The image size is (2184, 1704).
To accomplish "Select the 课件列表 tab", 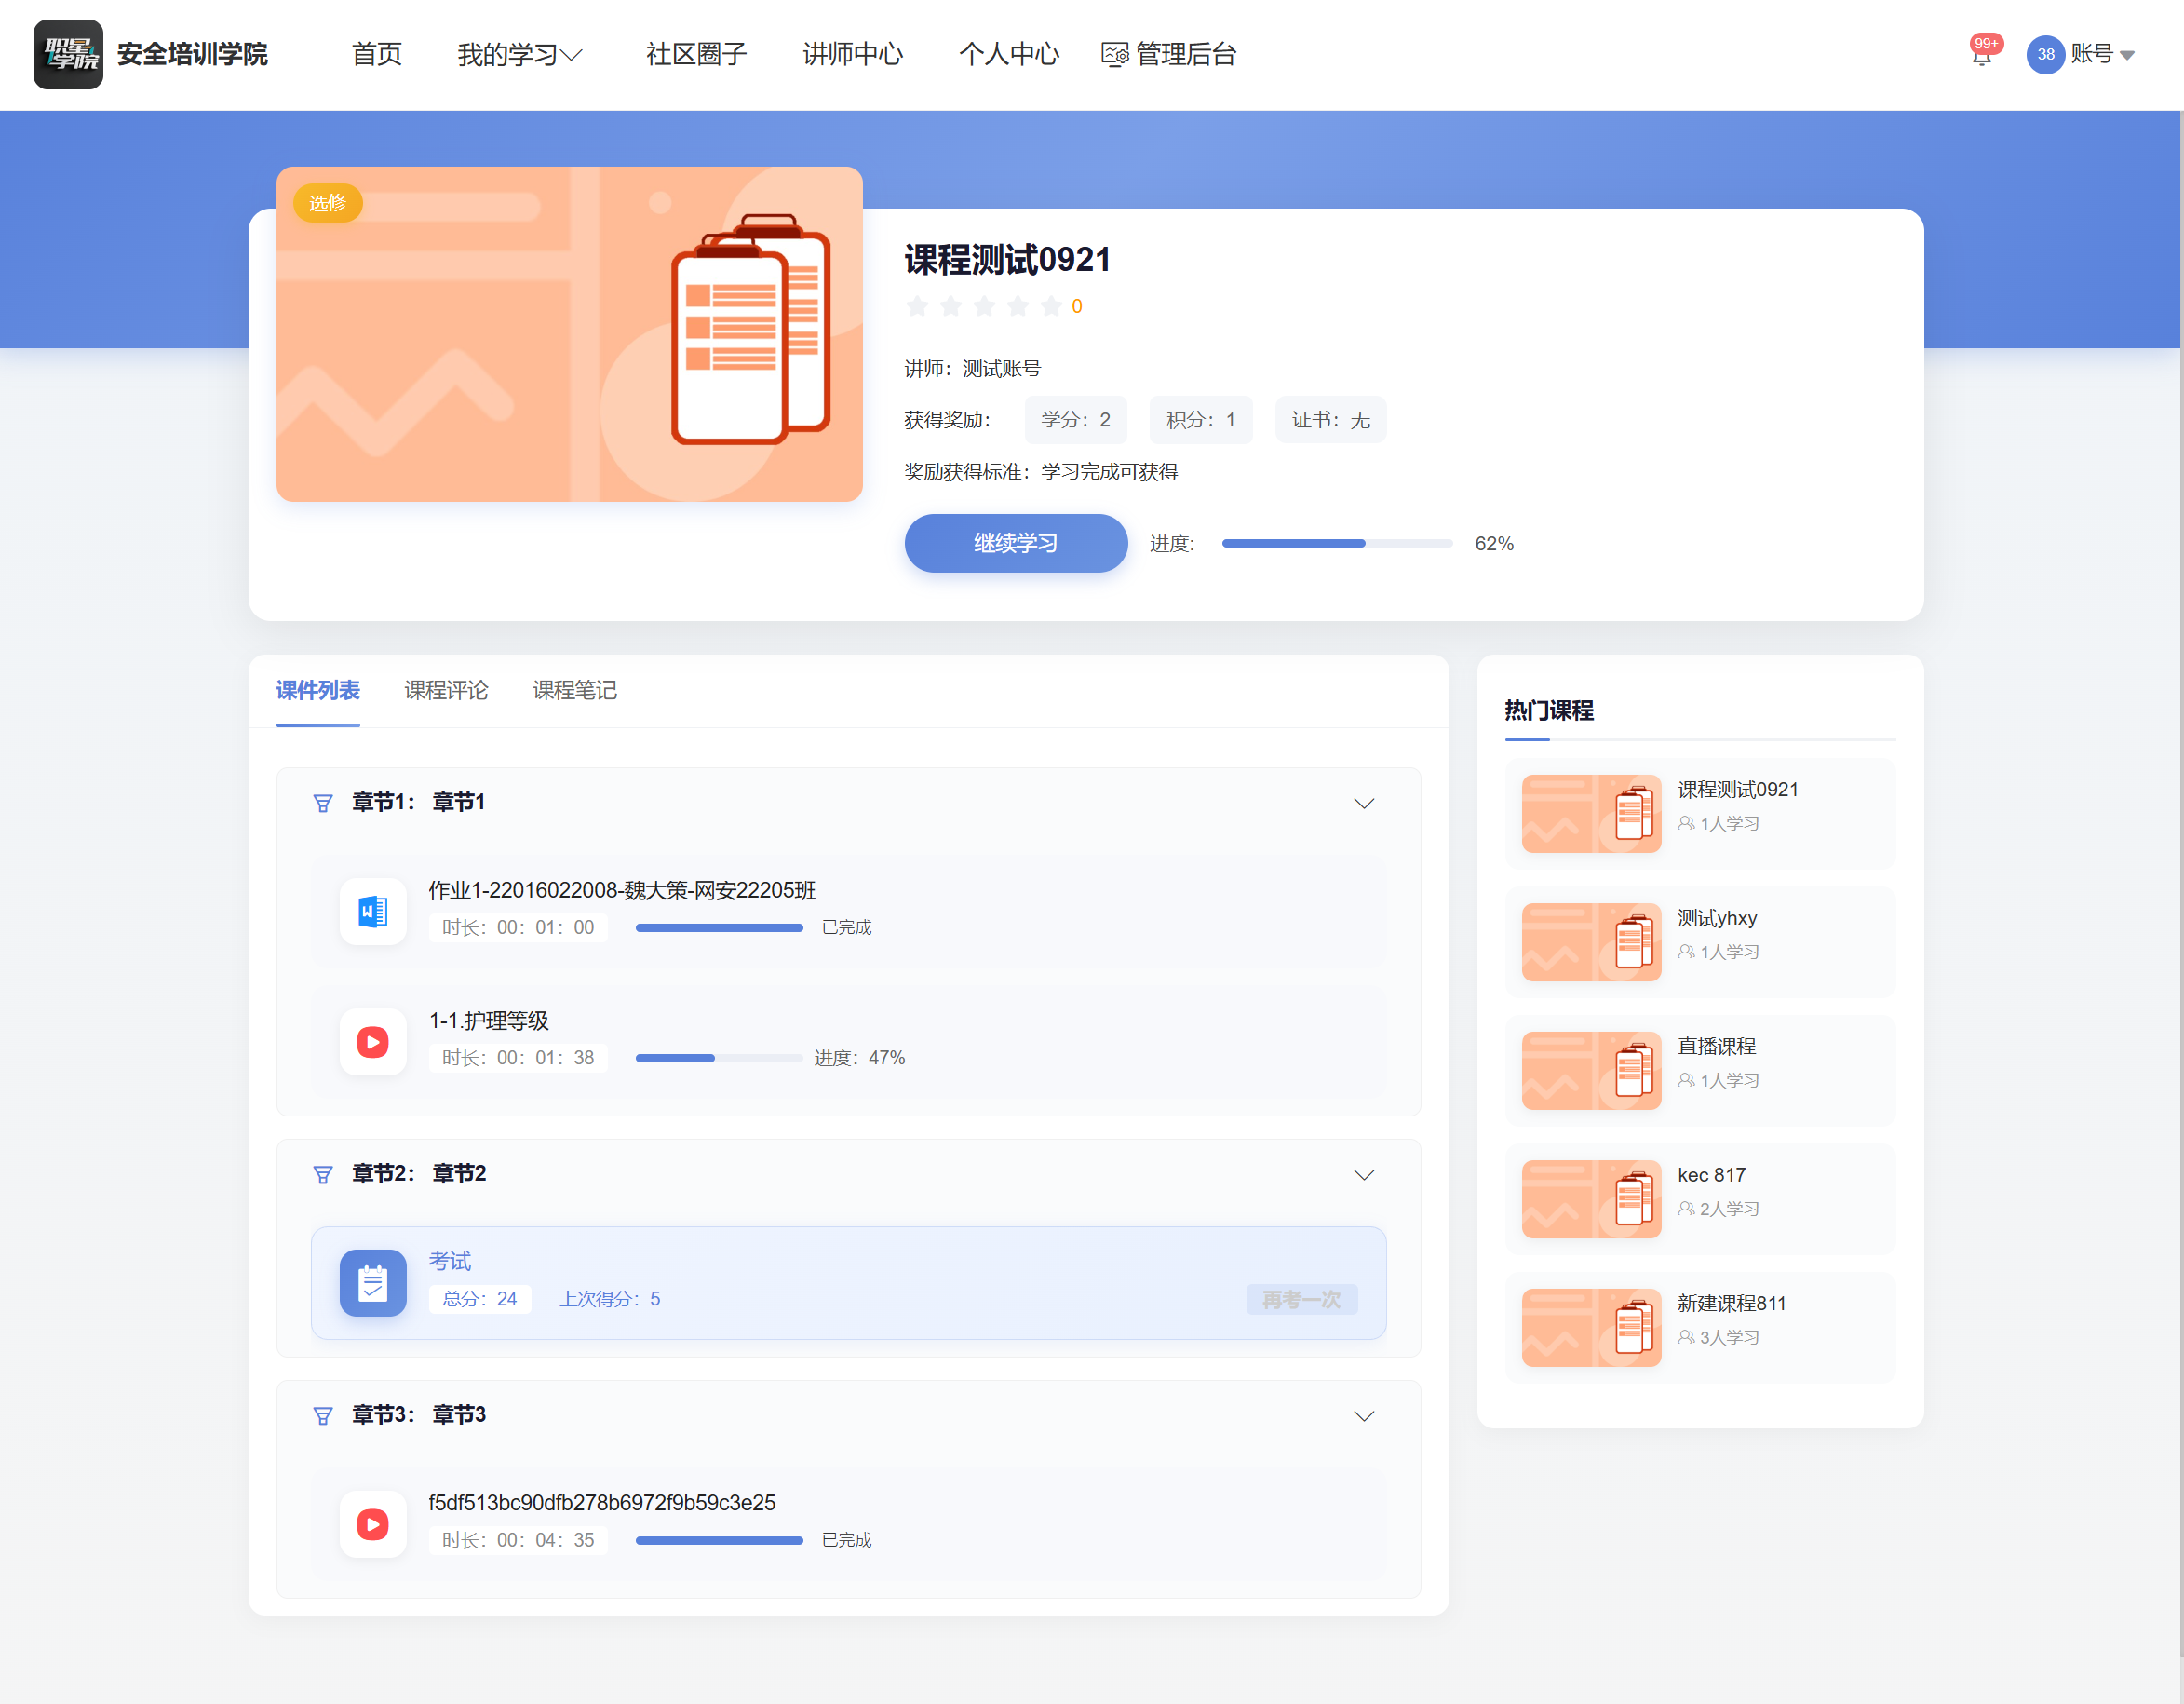I will pos(318,690).
